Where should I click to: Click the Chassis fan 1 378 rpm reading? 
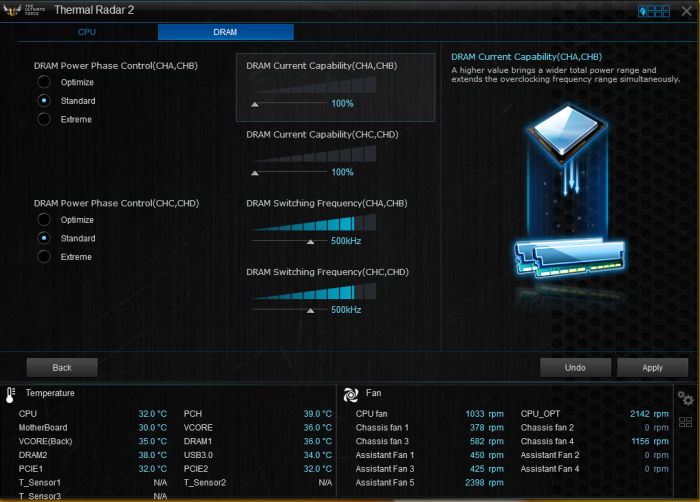(x=487, y=428)
